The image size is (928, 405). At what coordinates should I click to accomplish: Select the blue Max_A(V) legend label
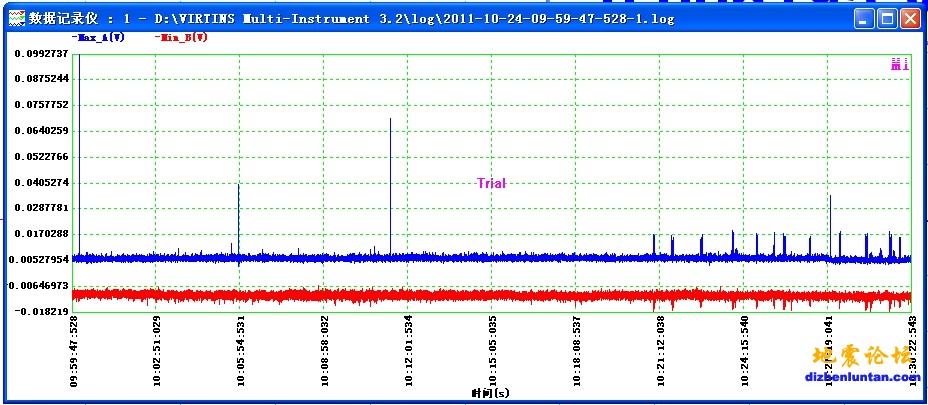coord(98,37)
